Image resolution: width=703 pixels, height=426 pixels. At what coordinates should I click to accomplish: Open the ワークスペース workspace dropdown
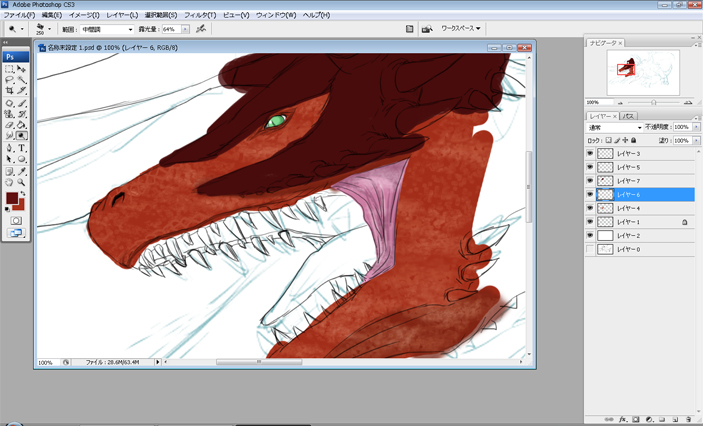point(460,28)
